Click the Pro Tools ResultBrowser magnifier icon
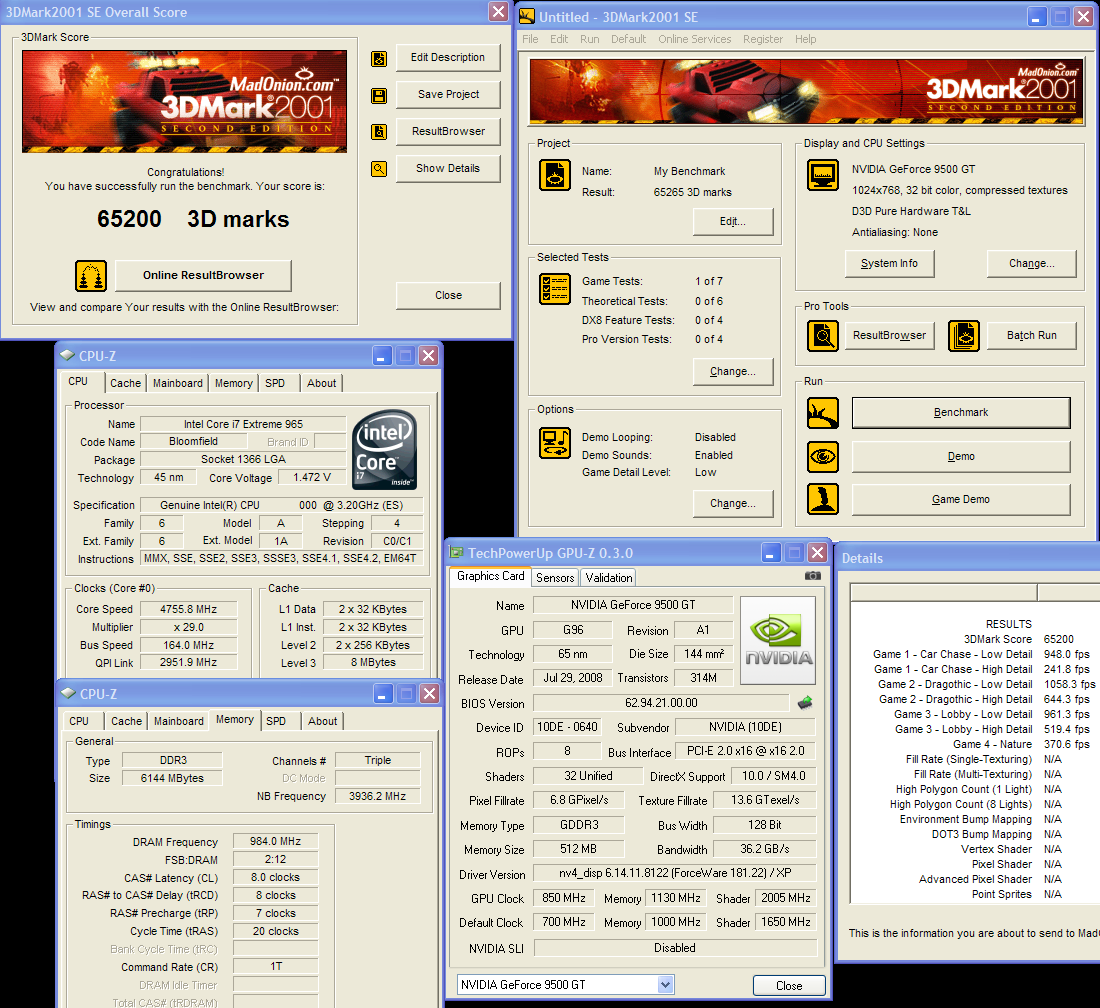The width and height of the screenshot is (1100, 1008). tap(823, 336)
